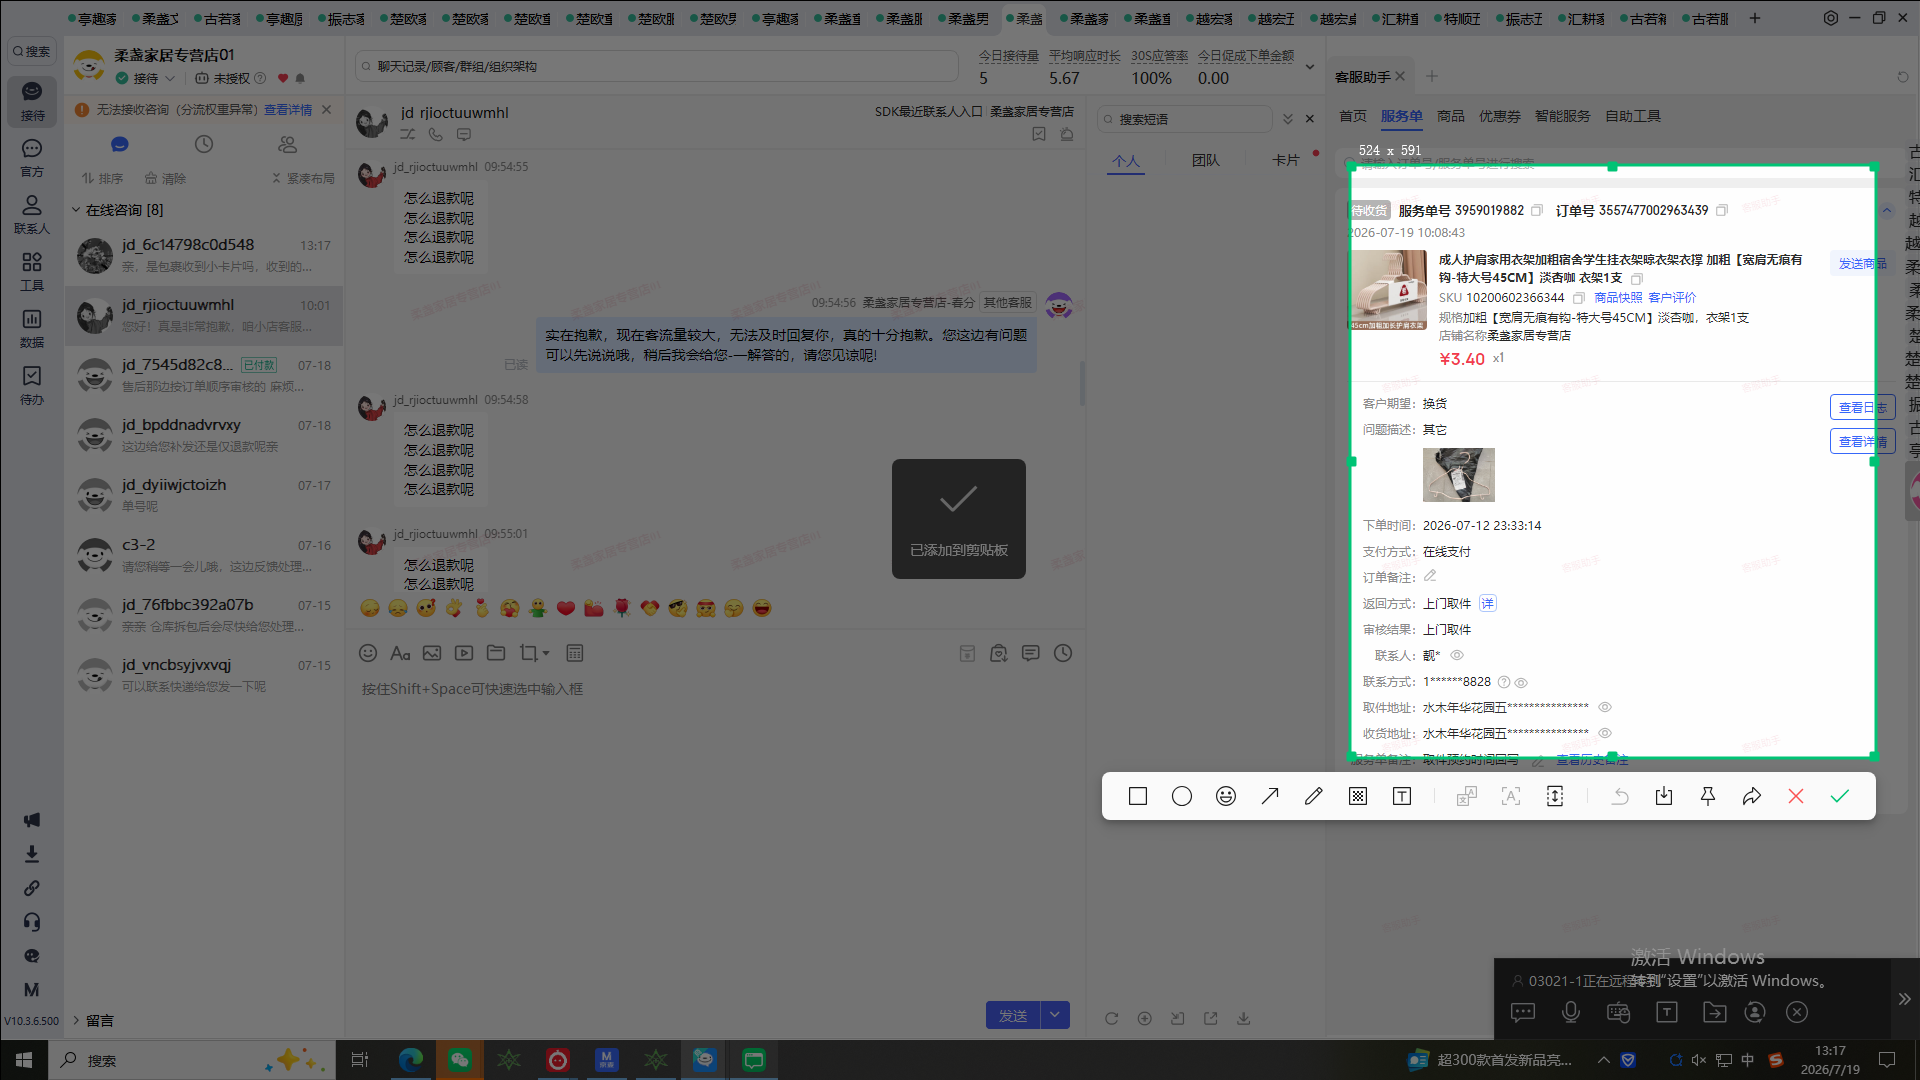Reveal the 联系方式 phone number with eye icon

coord(1521,683)
